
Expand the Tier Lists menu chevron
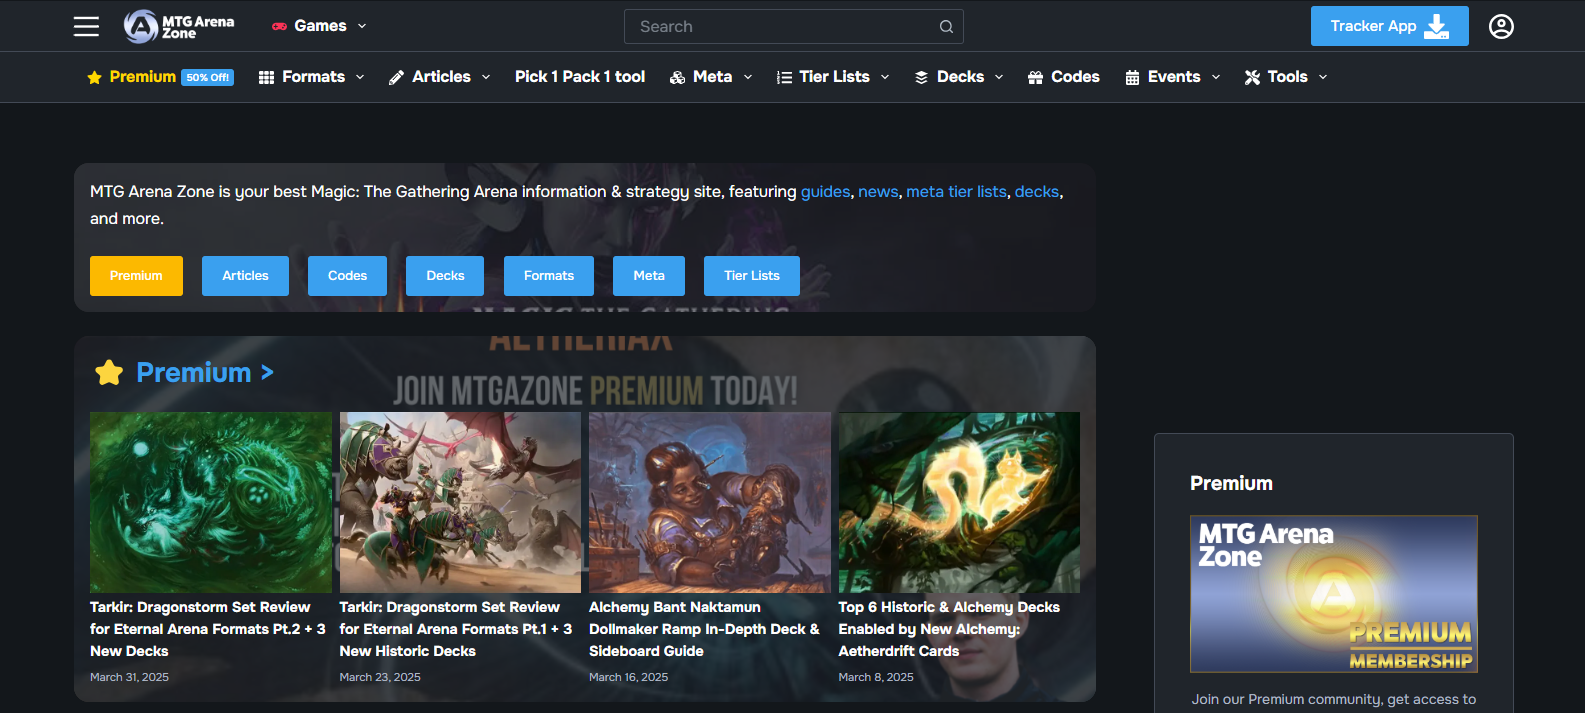click(x=885, y=77)
